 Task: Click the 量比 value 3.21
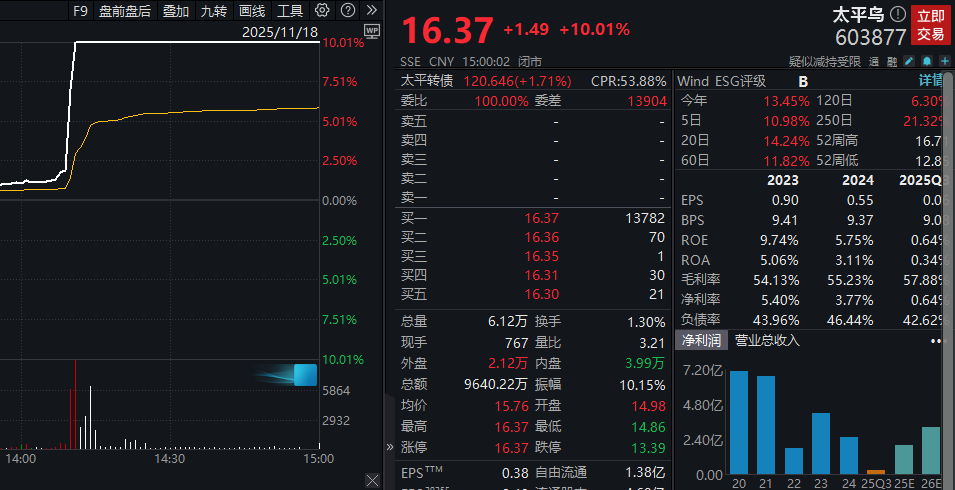[x=652, y=343]
